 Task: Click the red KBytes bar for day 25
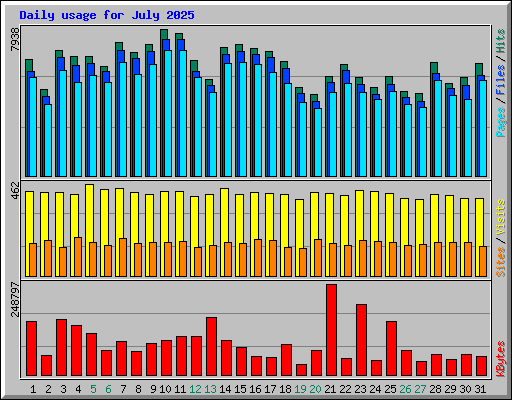391,349
